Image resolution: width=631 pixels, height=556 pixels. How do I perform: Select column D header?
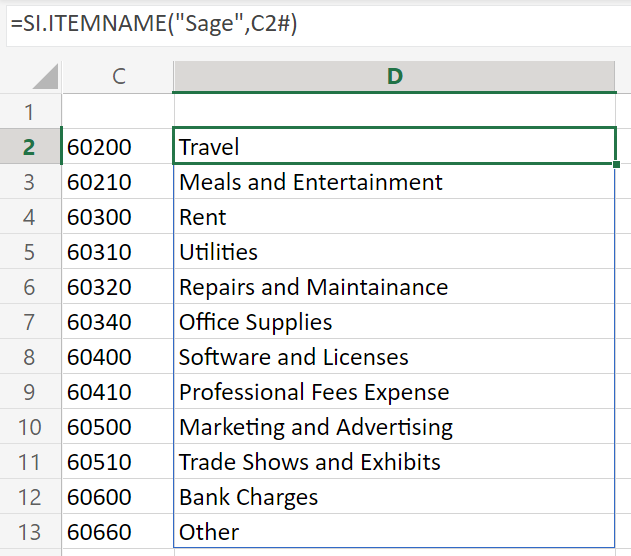click(x=394, y=76)
